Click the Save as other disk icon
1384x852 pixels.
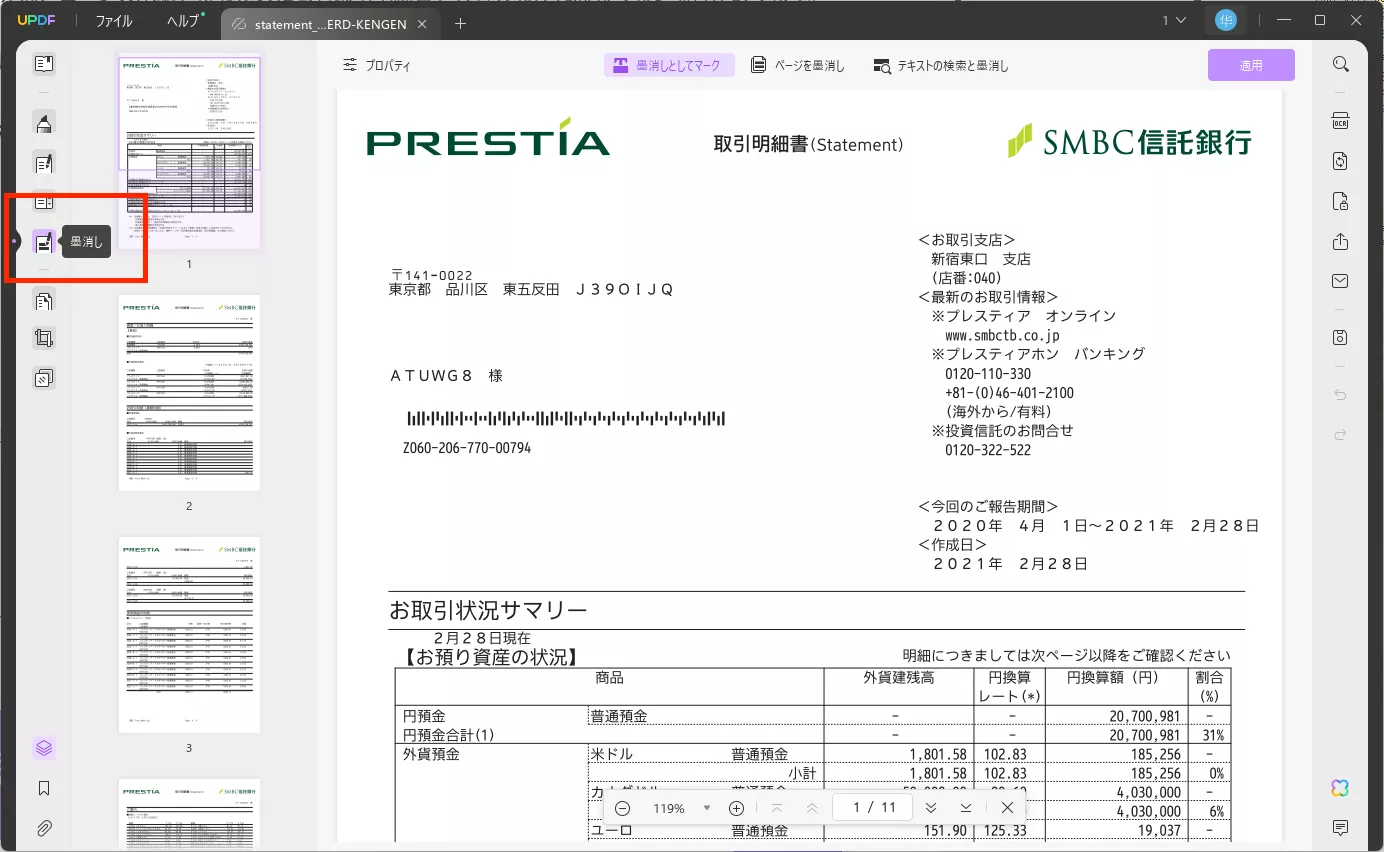tap(1340, 338)
